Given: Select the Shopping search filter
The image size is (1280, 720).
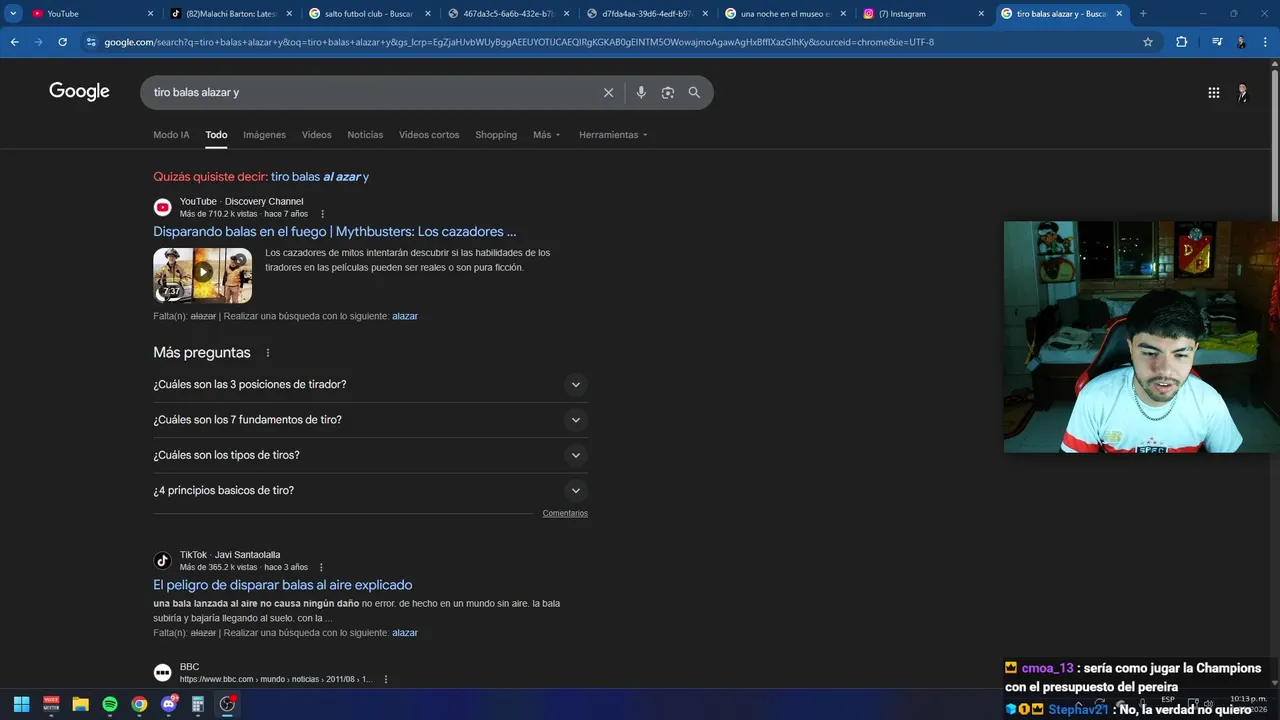Looking at the screenshot, I should point(496,135).
